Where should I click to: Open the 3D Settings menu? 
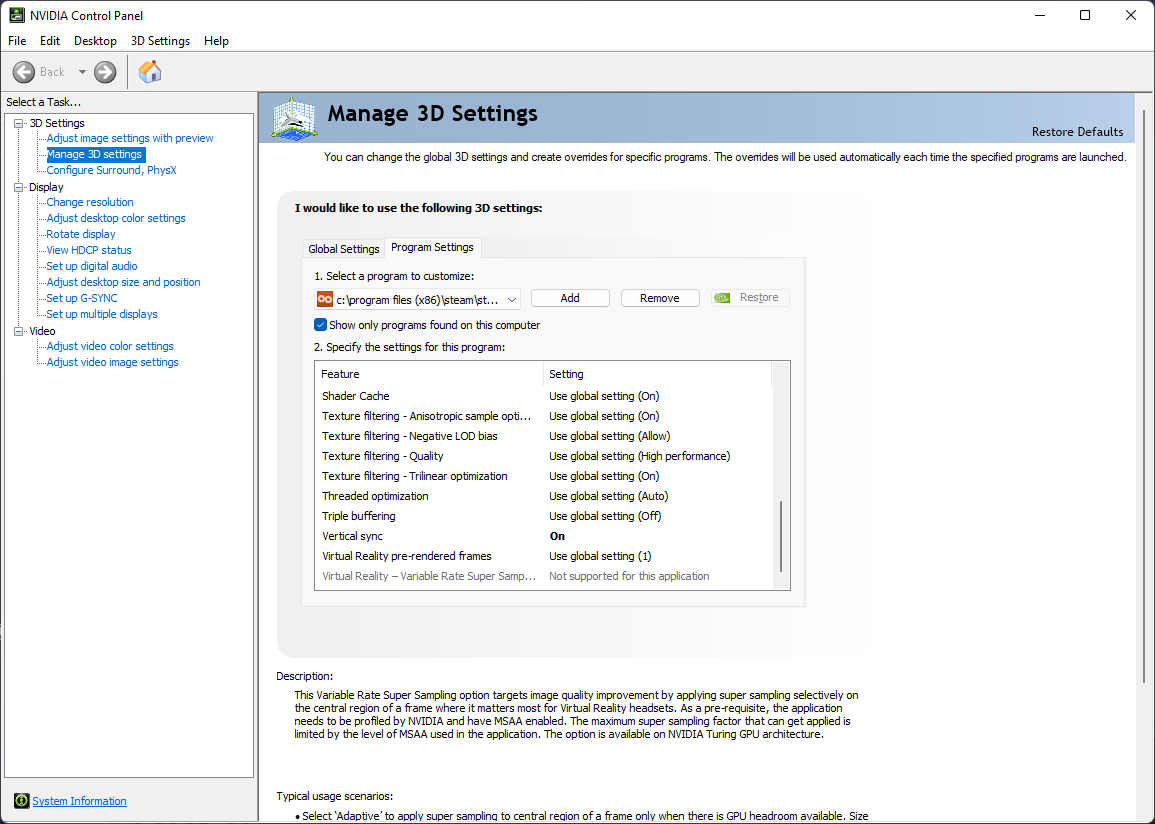(160, 41)
